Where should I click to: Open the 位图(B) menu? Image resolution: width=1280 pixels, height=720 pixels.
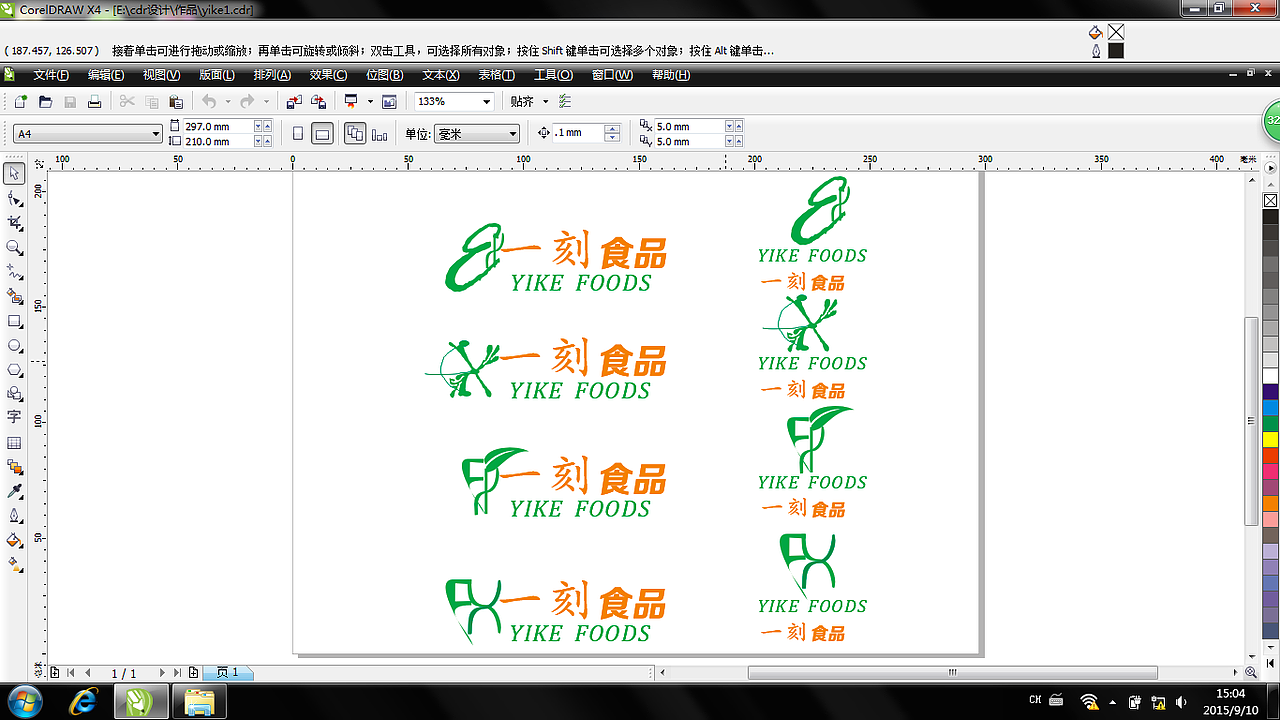coord(384,75)
